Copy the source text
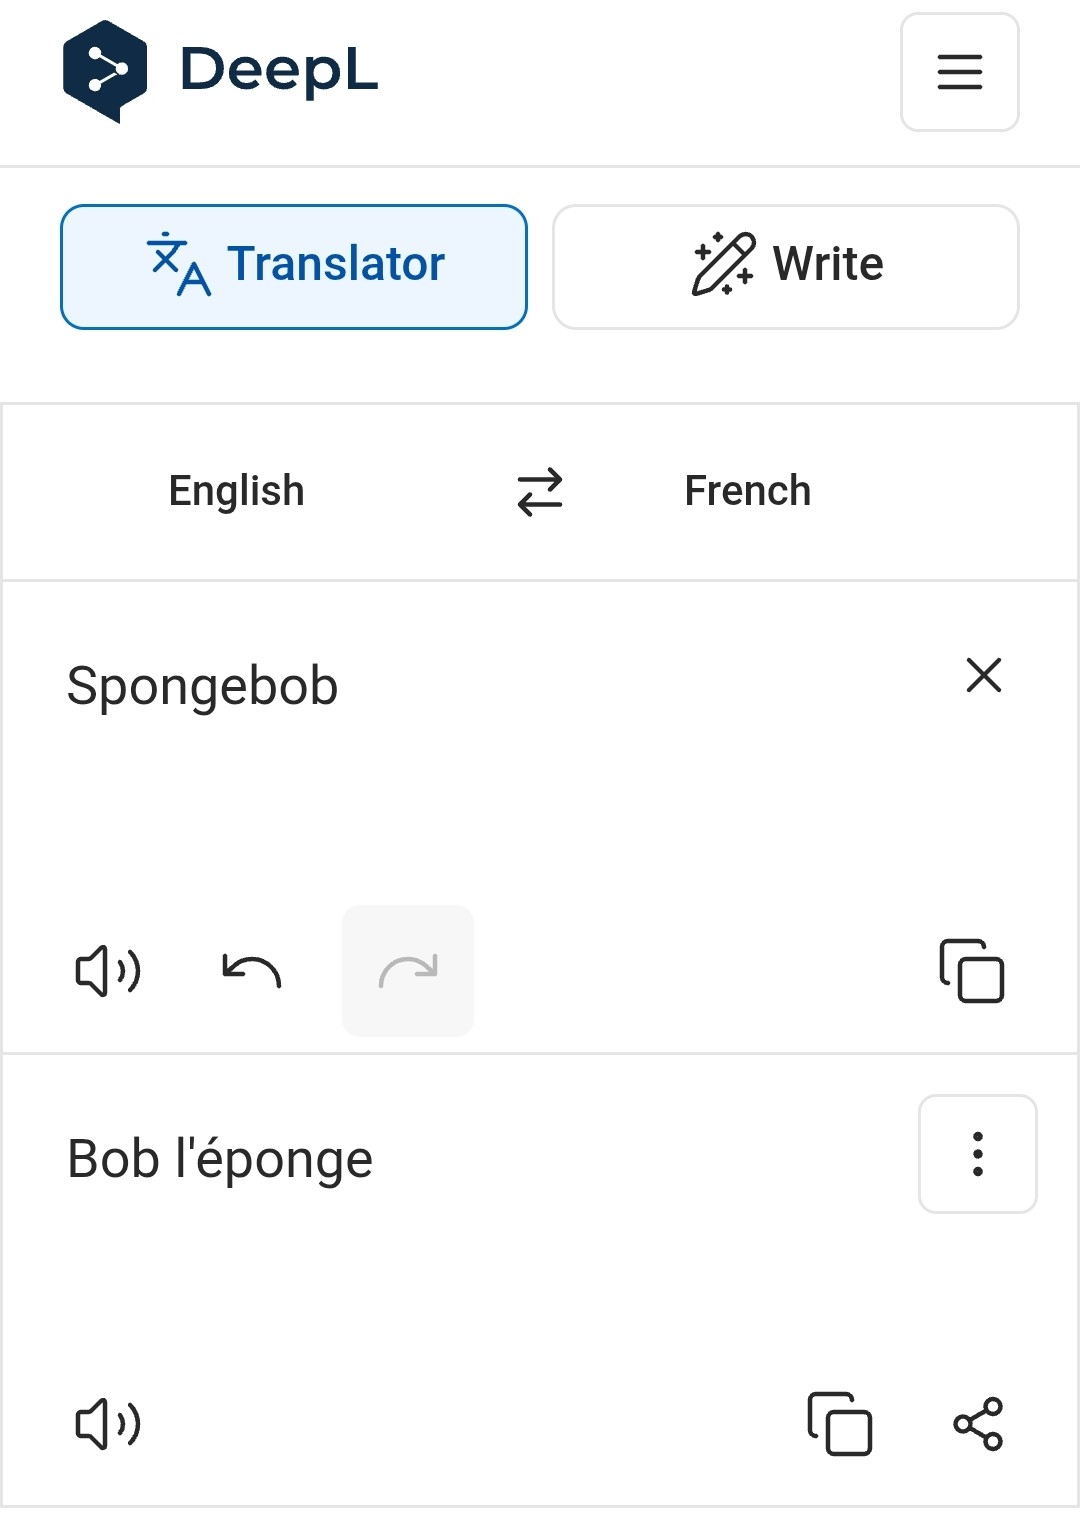Image resolution: width=1080 pixels, height=1528 pixels. 971,971
